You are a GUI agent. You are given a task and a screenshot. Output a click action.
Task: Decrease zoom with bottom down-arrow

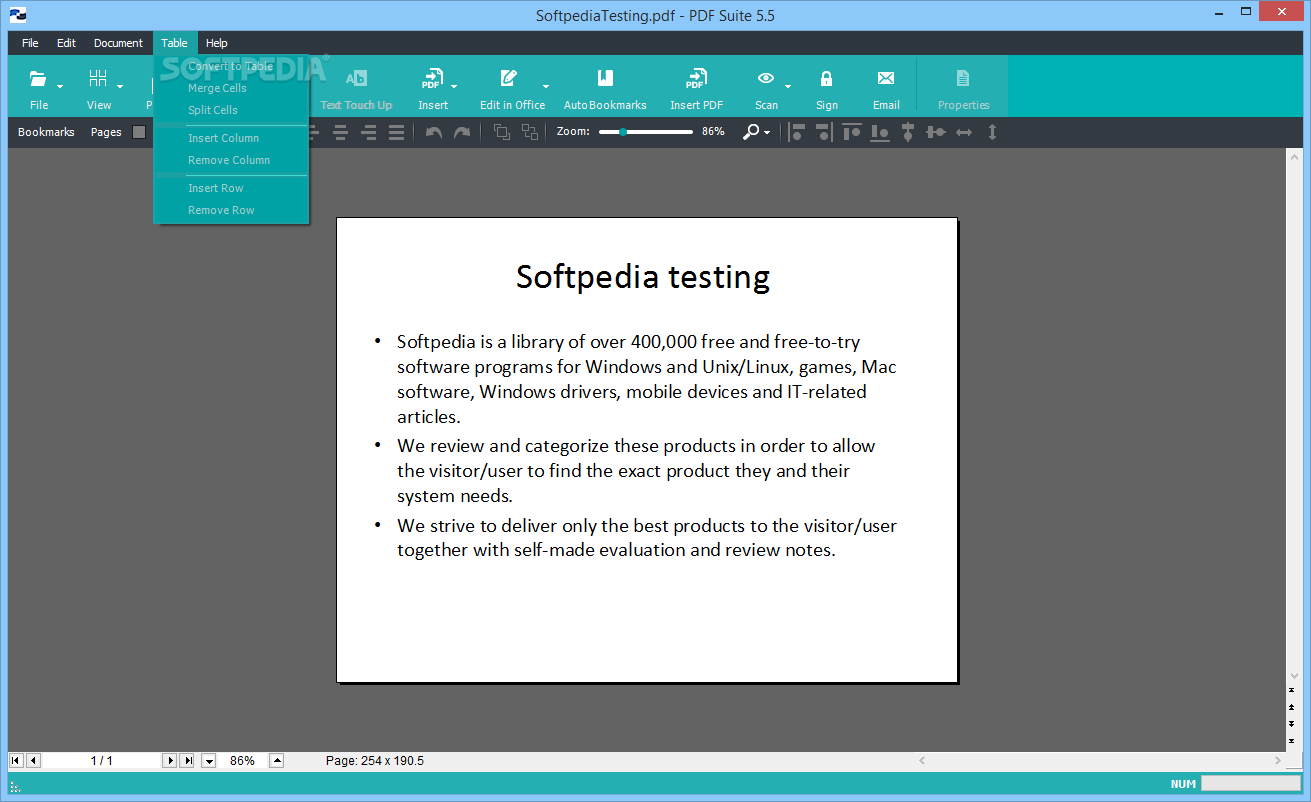209,761
